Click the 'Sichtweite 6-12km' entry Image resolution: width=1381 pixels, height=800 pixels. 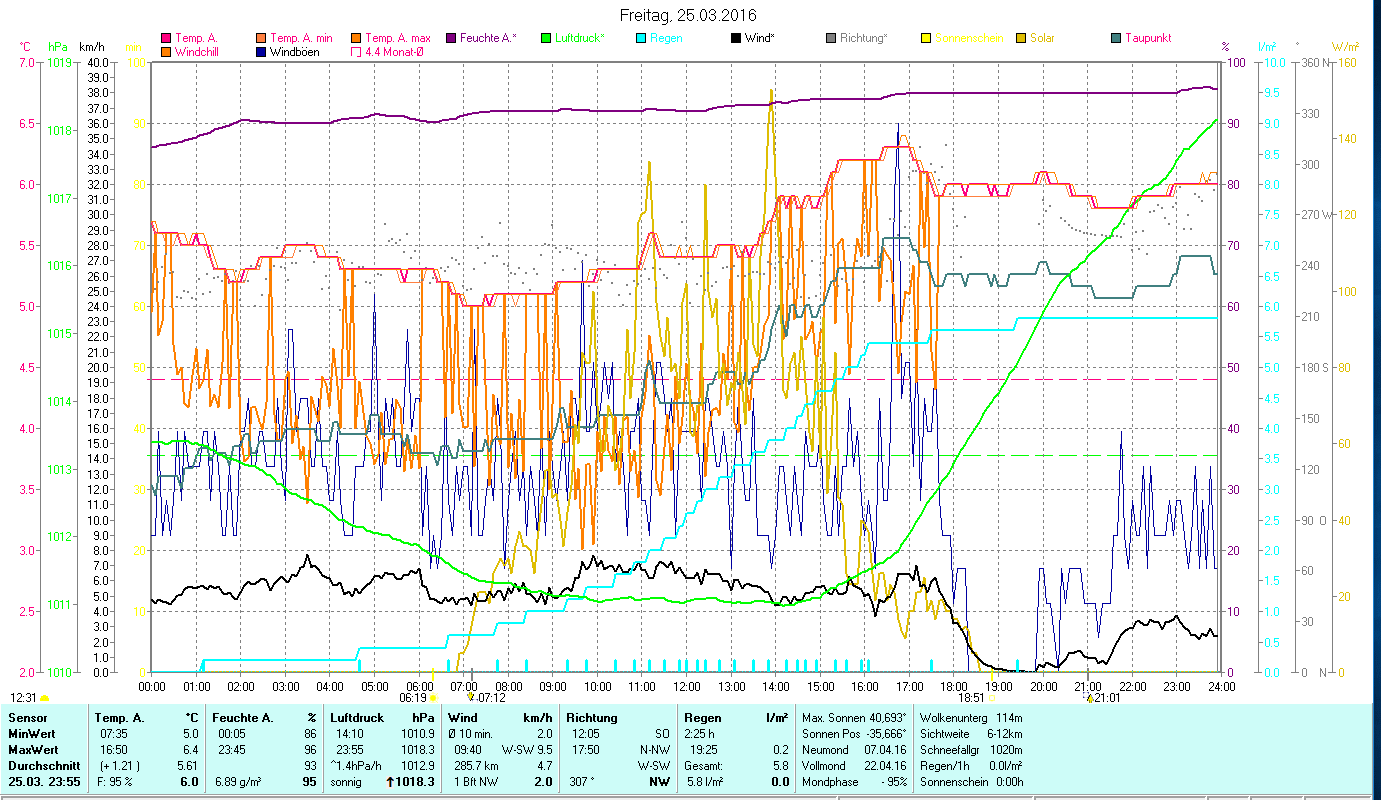click(x=970, y=734)
